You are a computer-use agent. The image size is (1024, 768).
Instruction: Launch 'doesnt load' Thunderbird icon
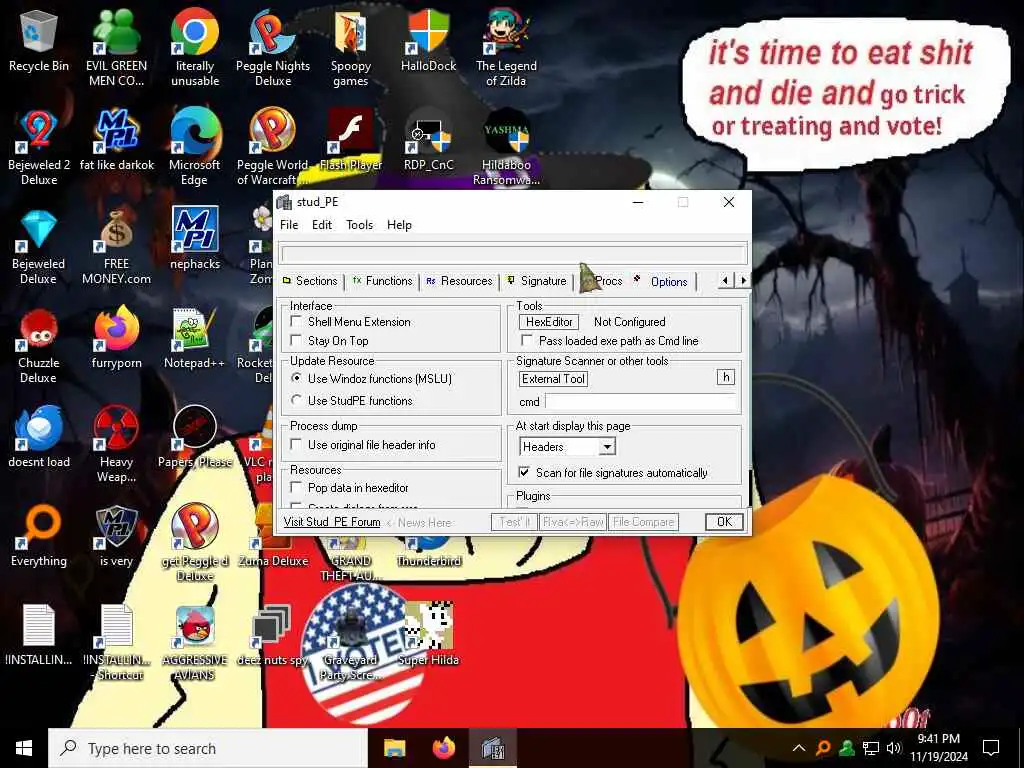click(39, 437)
